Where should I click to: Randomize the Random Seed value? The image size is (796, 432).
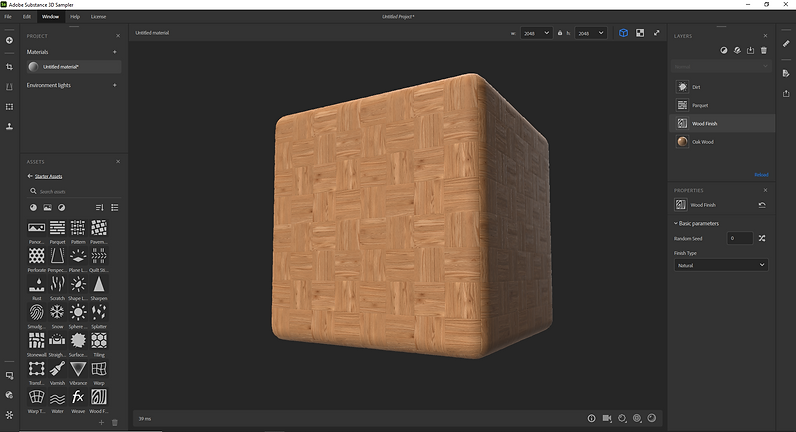(762, 238)
